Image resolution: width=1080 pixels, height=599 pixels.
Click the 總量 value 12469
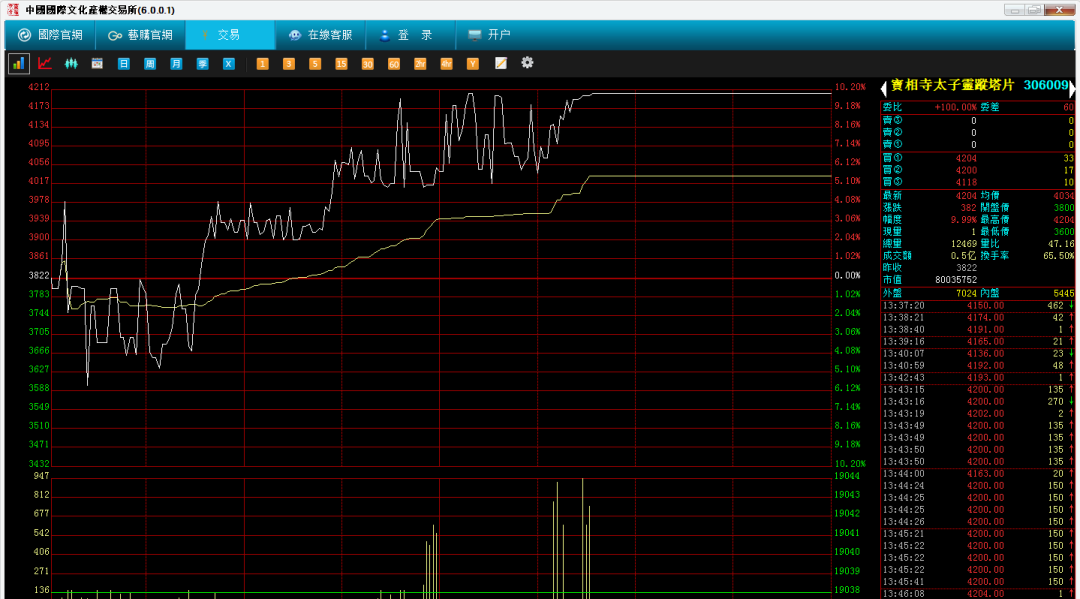pyautogui.click(x=964, y=244)
